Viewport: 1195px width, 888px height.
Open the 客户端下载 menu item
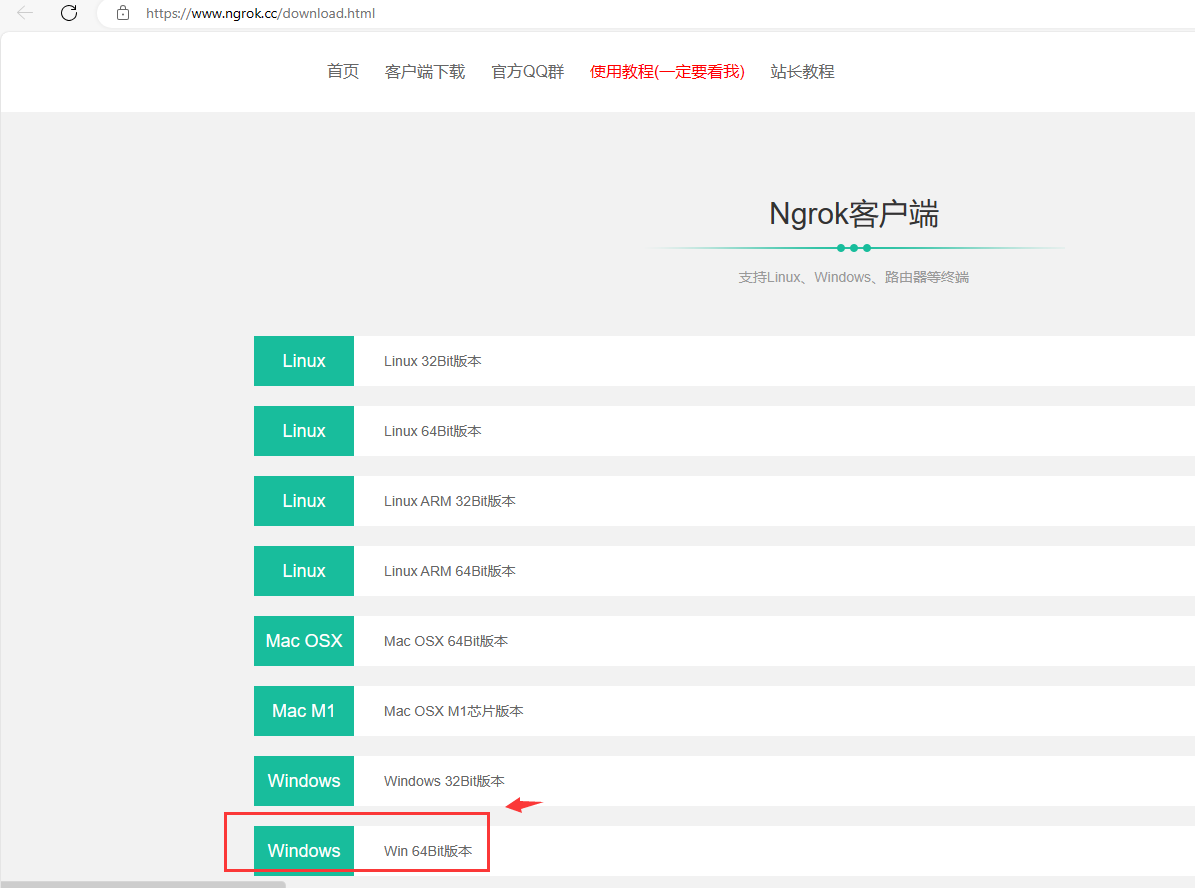click(424, 72)
